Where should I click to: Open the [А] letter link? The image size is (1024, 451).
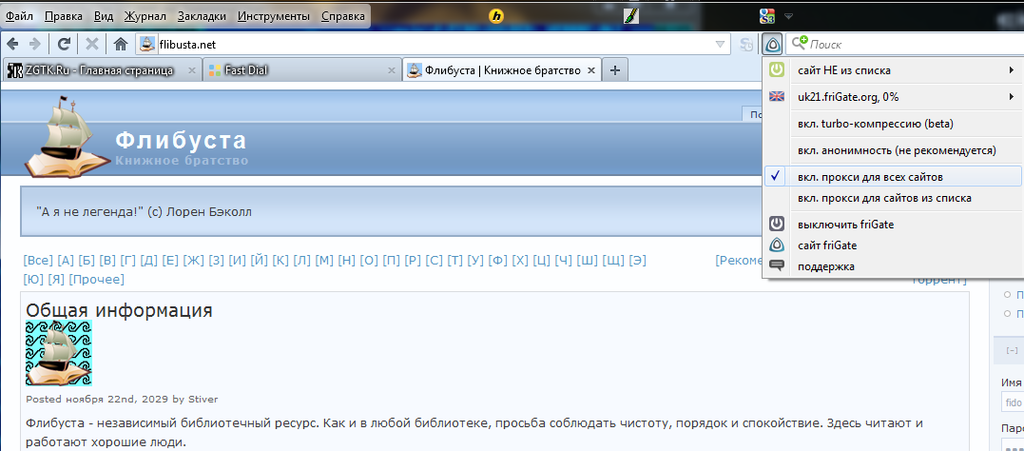point(66,260)
